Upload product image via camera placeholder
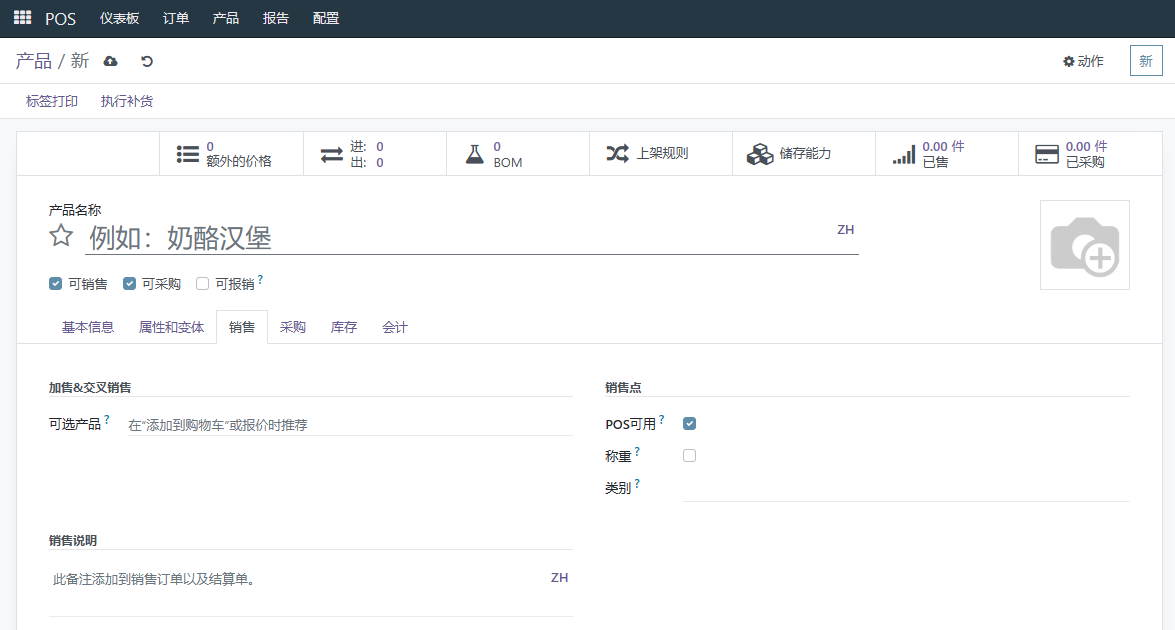Image resolution: width=1175 pixels, height=630 pixels. (x=1084, y=245)
